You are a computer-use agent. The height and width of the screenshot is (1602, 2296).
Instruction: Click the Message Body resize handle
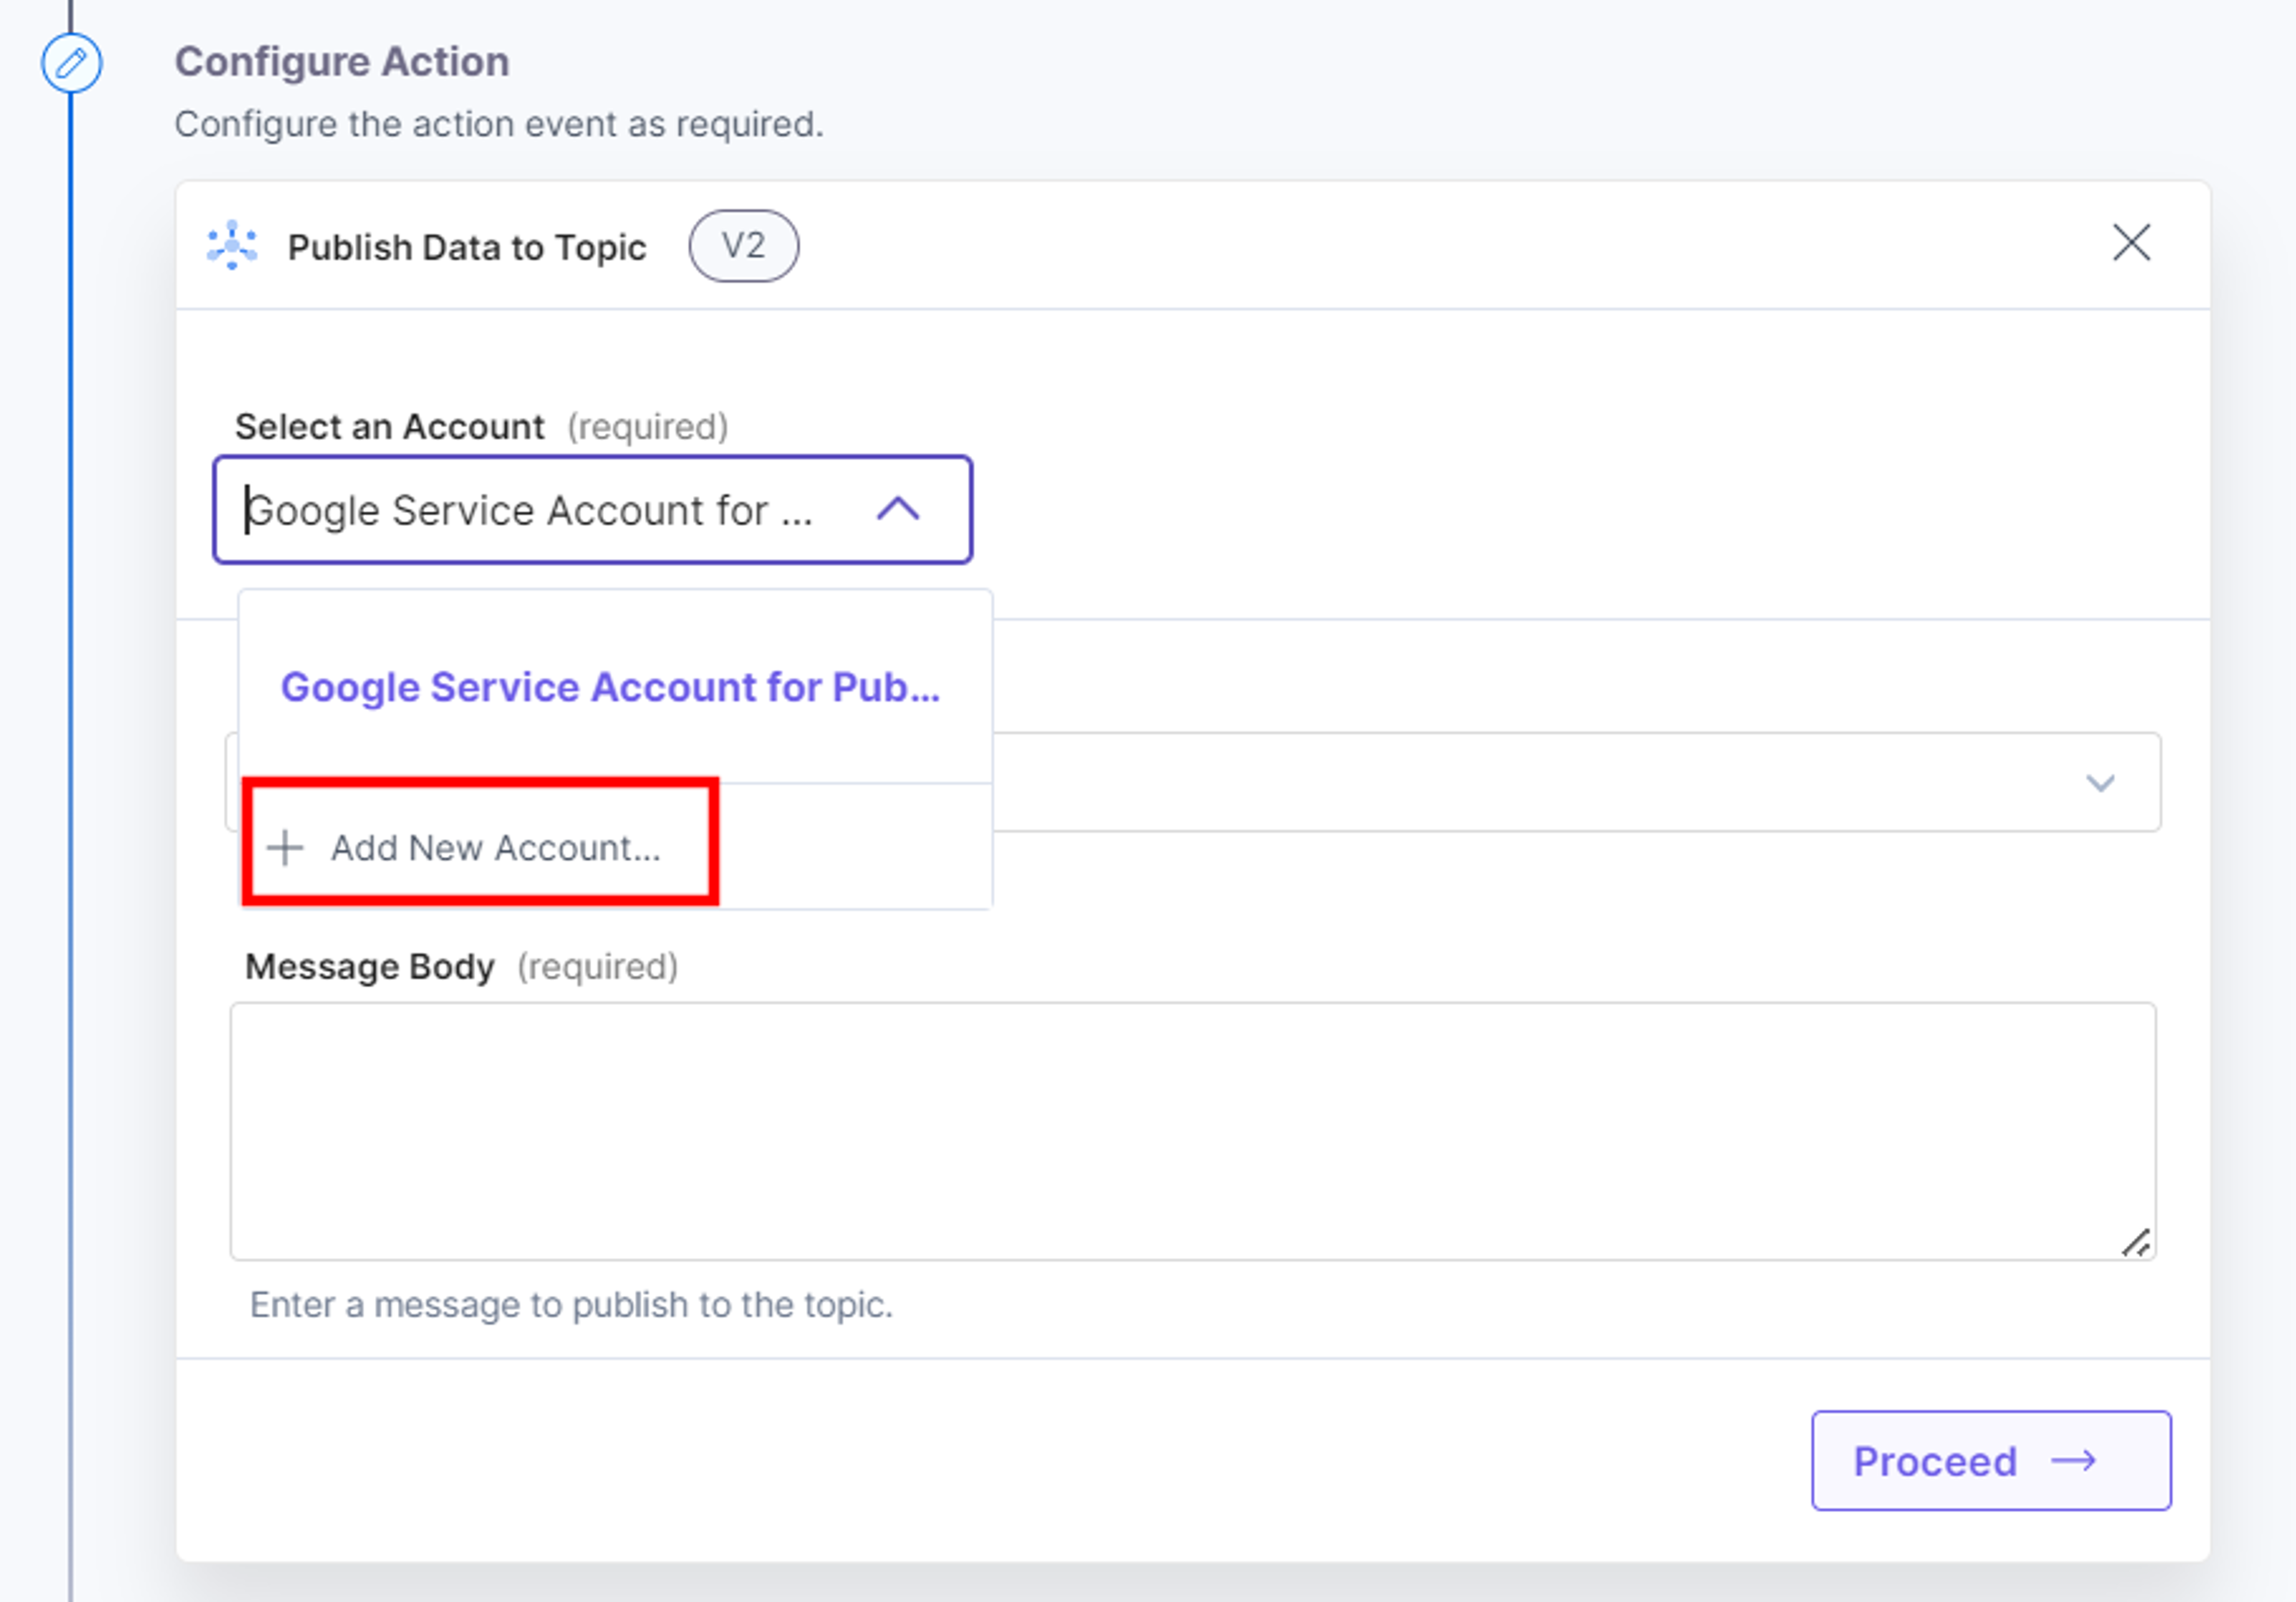point(2136,1243)
